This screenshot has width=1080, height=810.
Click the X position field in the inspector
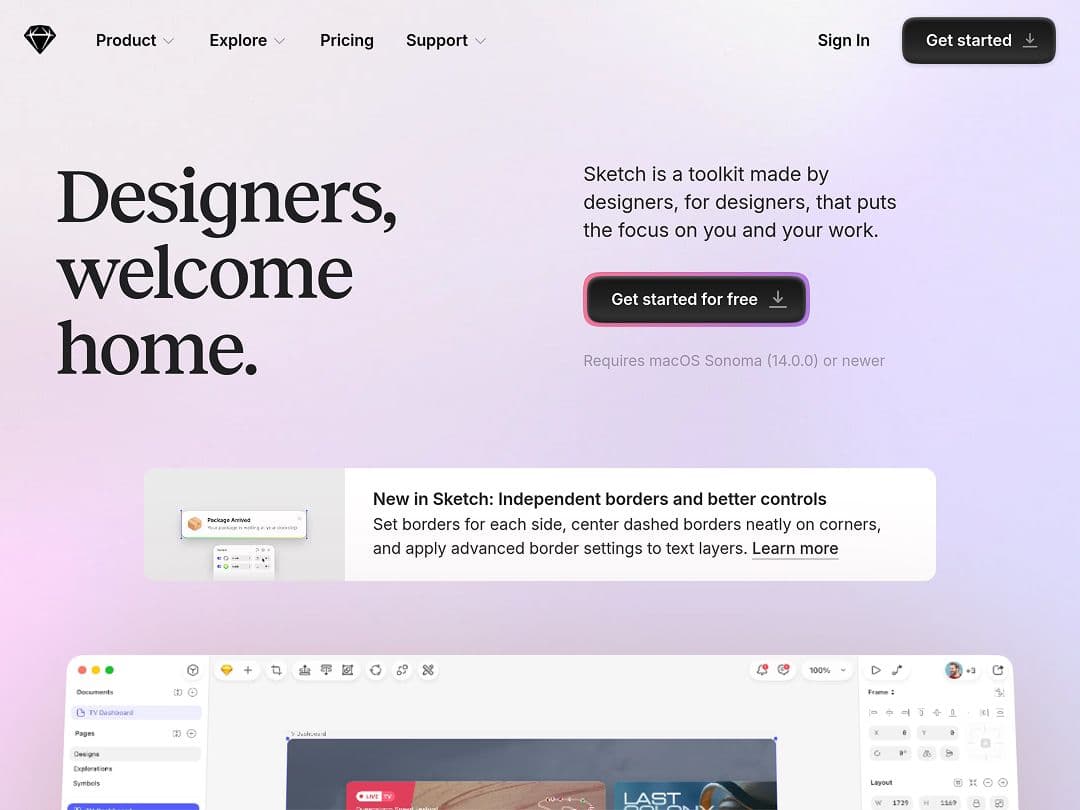click(x=890, y=733)
